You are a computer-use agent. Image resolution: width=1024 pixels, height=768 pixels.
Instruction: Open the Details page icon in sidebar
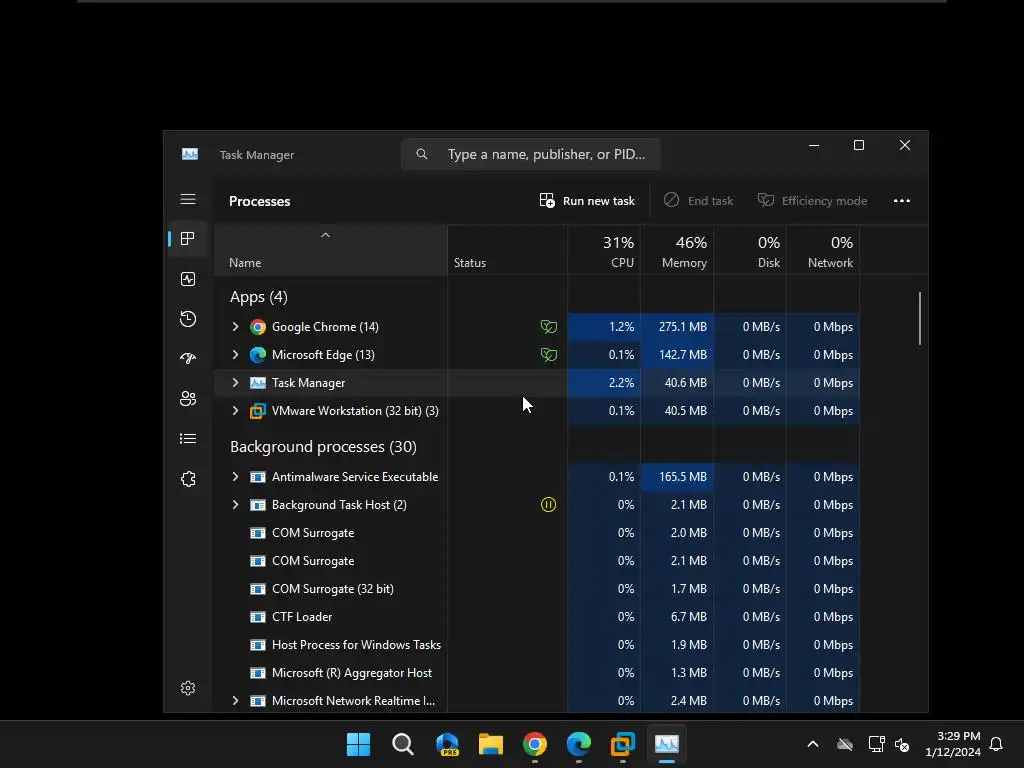[x=188, y=439]
